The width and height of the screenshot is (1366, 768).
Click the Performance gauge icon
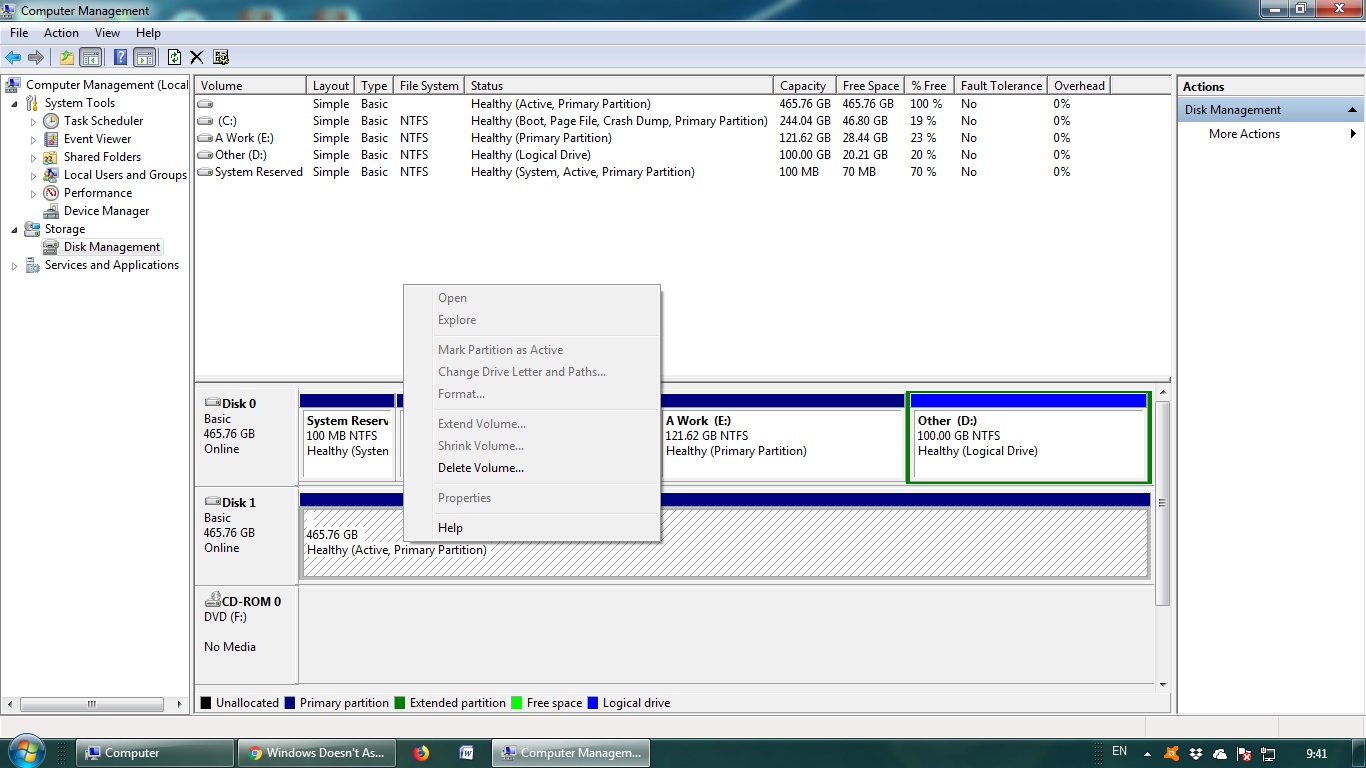pos(51,193)
